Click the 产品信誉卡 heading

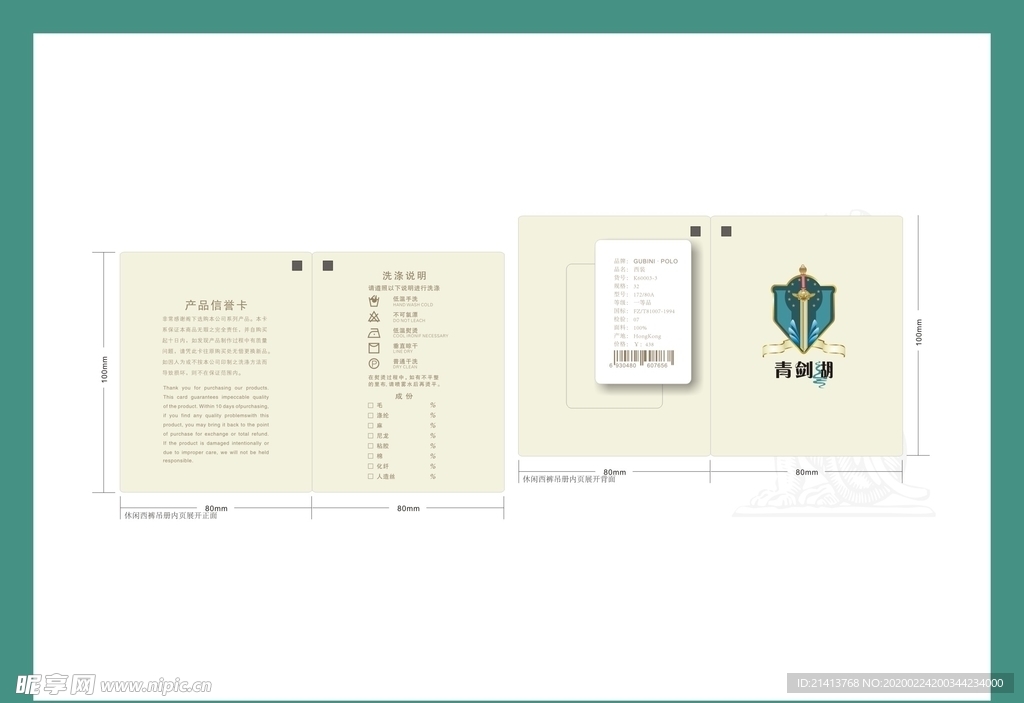[216, 305]
